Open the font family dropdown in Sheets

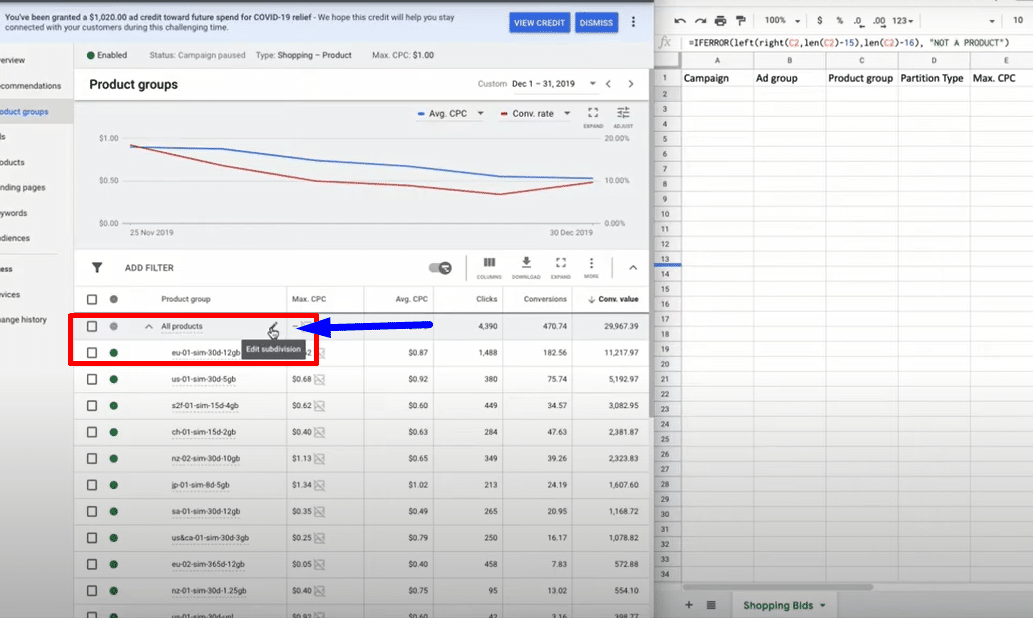pos(991,21)
